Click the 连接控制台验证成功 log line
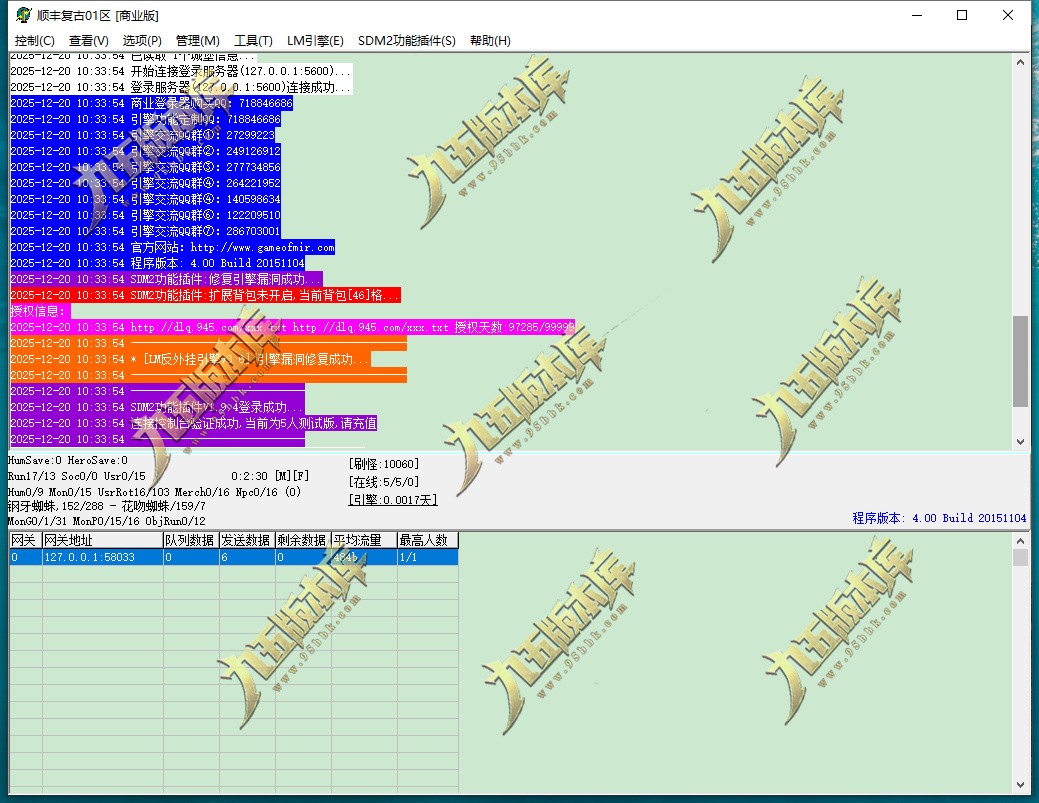This screenshot has height=803, width=1039. [x=193, y=423]
